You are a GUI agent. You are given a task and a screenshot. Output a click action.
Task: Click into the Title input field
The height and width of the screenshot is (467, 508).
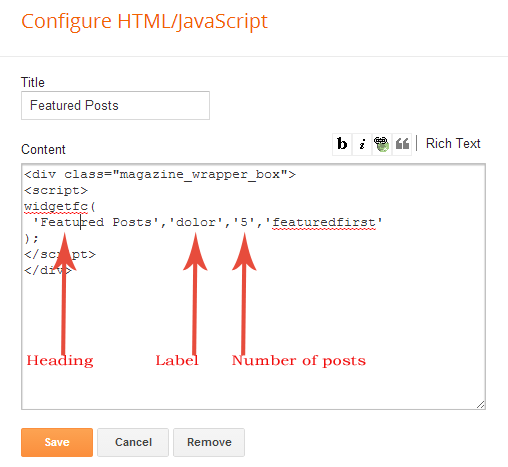[x=115, y=105]
